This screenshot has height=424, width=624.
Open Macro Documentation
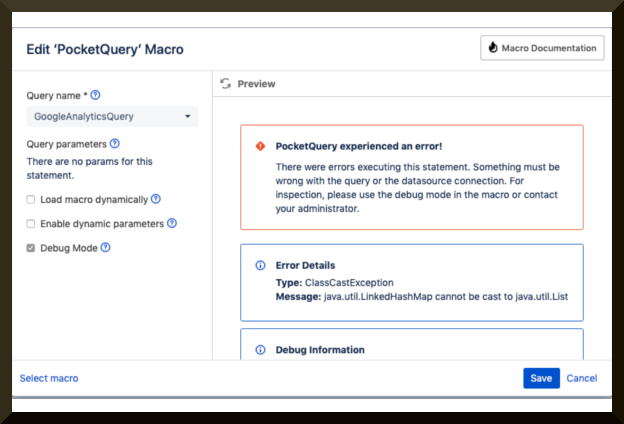tap(542, 48)
